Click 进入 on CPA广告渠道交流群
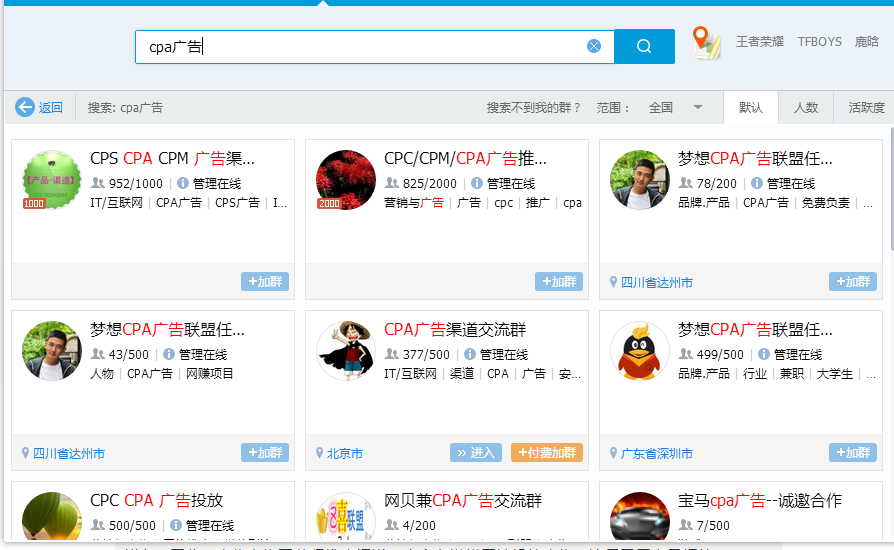The height and width of the screenshot is (550, 894). click(x=476, y=453)
